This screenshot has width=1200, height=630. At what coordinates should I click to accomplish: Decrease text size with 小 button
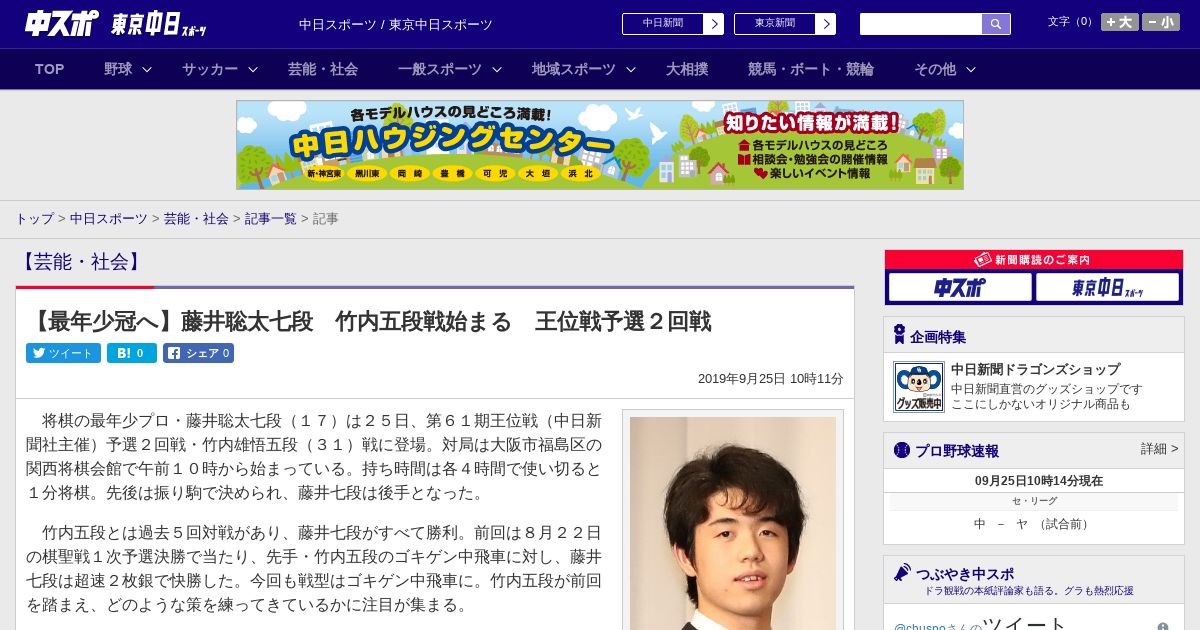click(1161, 22)
